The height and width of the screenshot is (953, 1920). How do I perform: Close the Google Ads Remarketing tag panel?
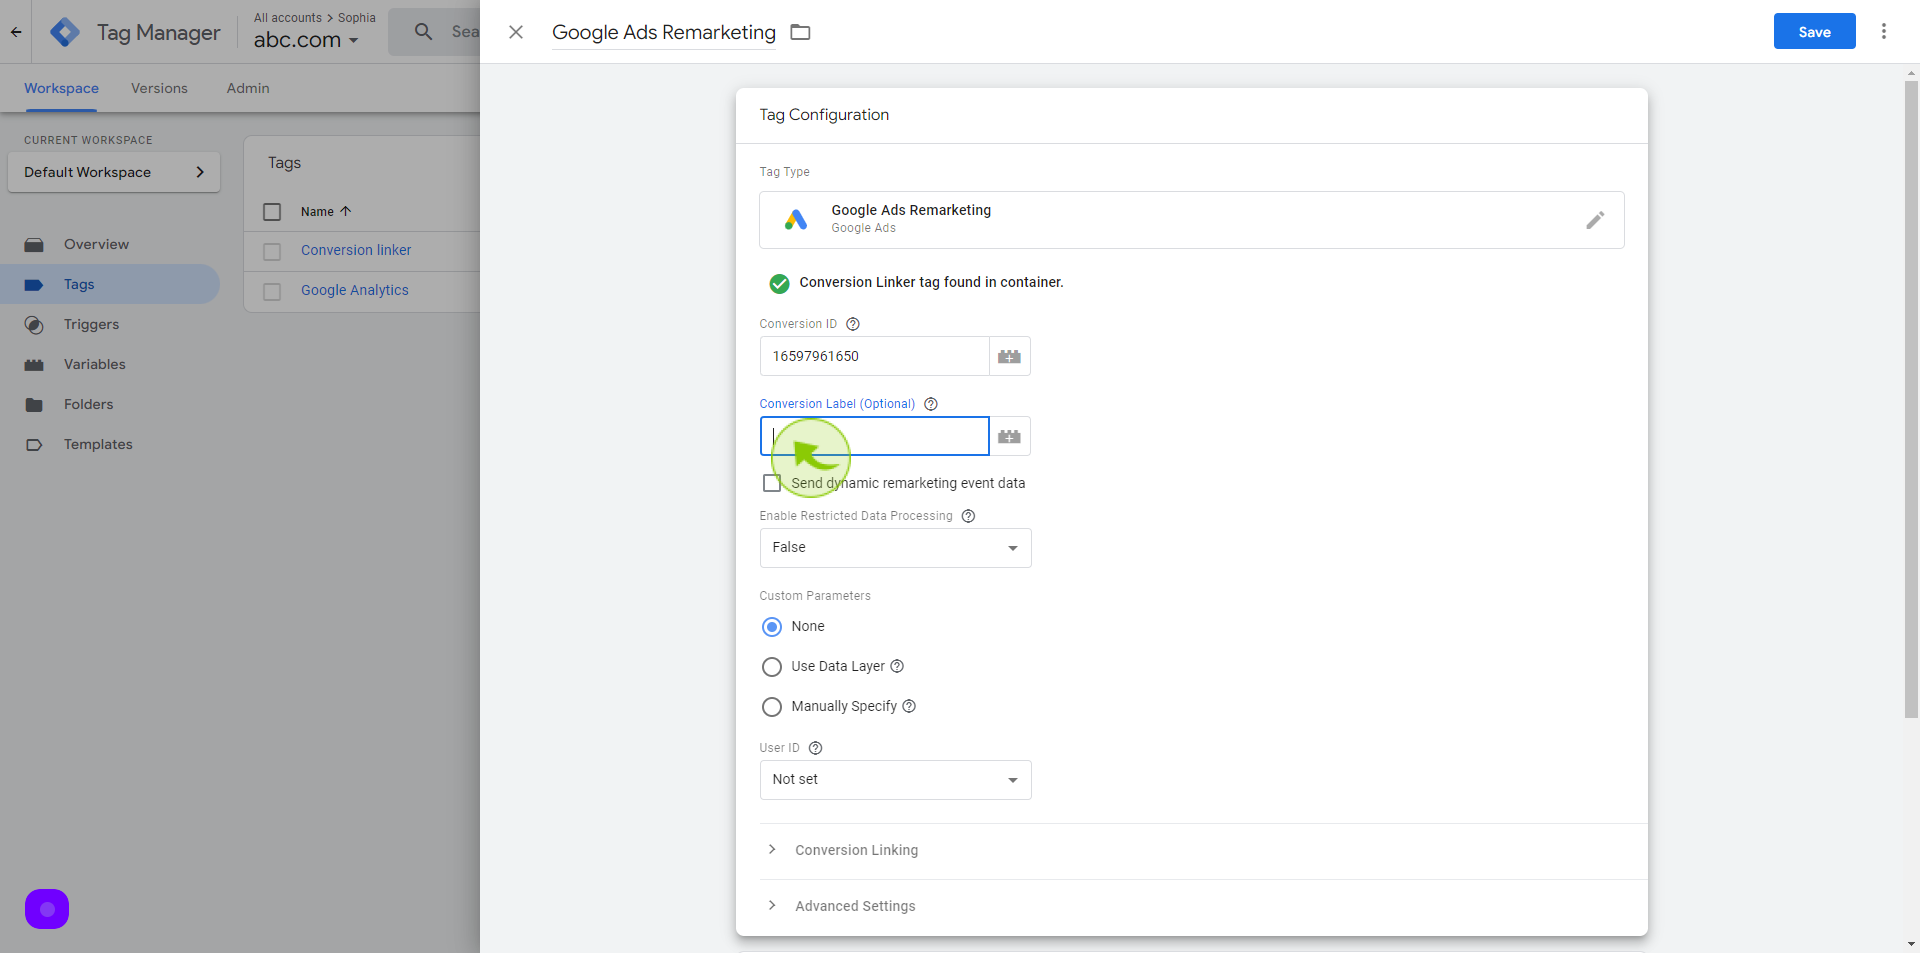(516, 32)
